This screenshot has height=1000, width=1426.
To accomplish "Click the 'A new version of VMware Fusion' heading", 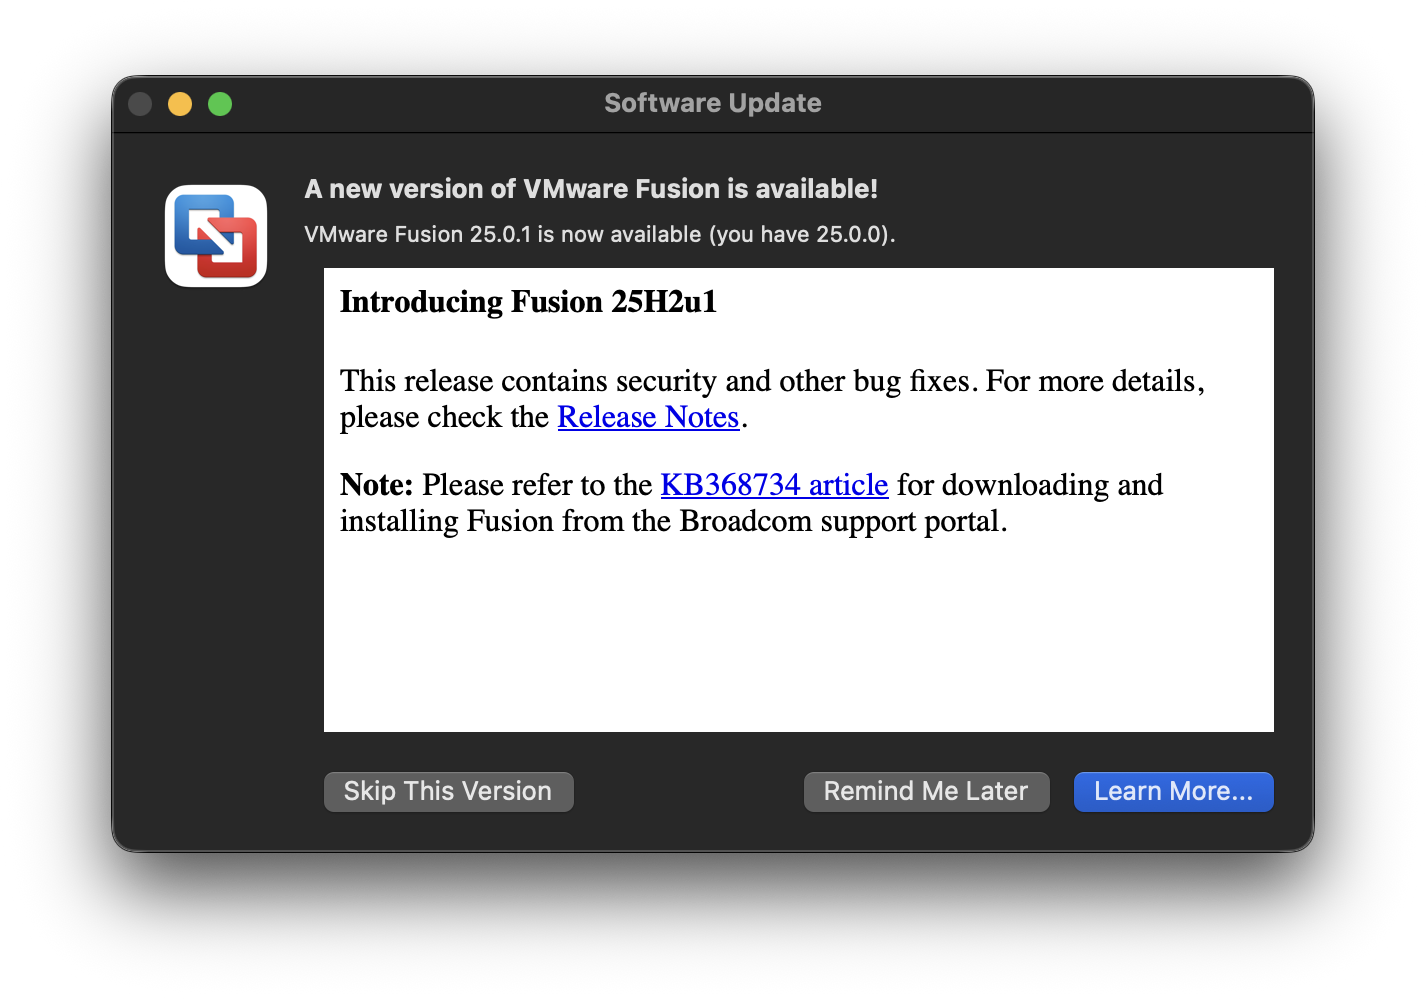I will (591, 189).
